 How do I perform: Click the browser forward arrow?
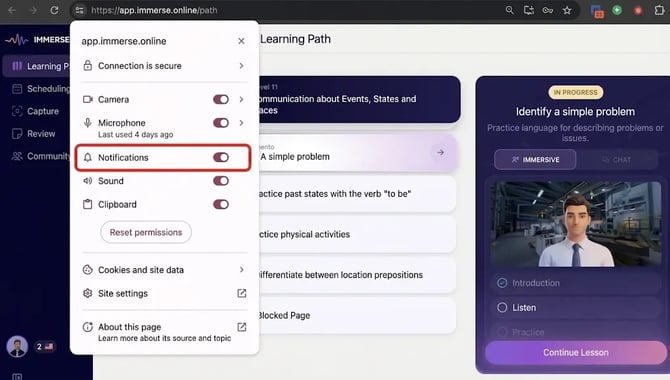point(33,10)
